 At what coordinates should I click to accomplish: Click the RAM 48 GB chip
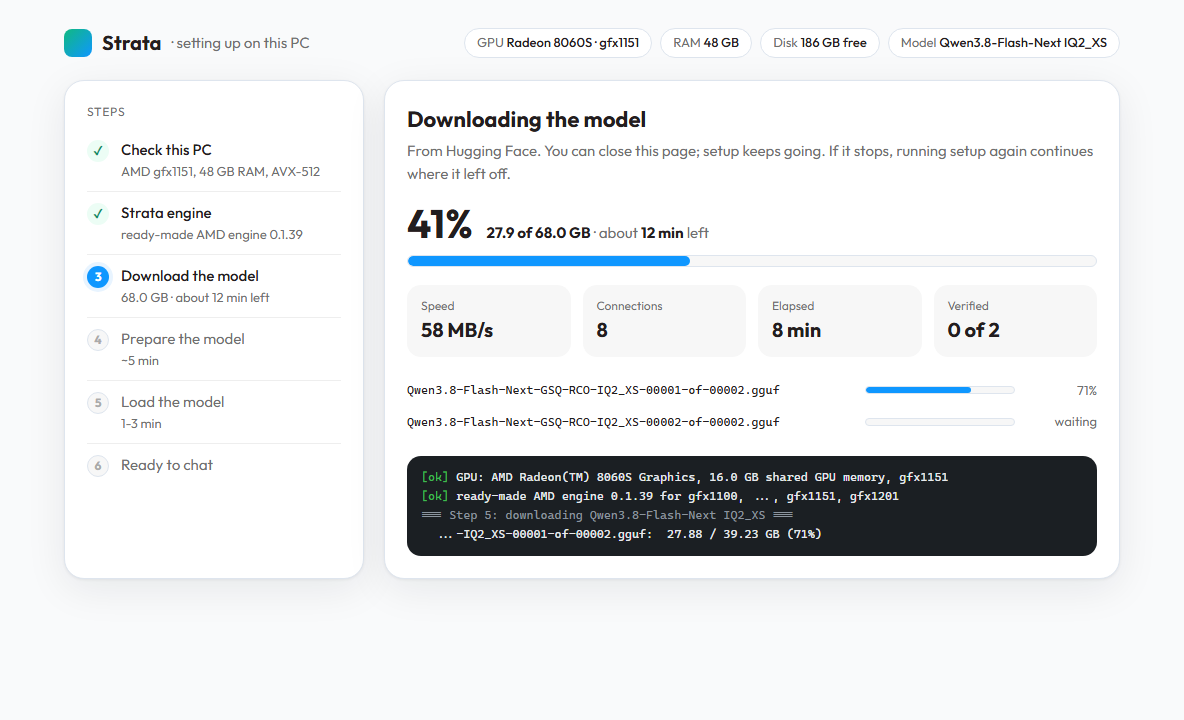706,43
